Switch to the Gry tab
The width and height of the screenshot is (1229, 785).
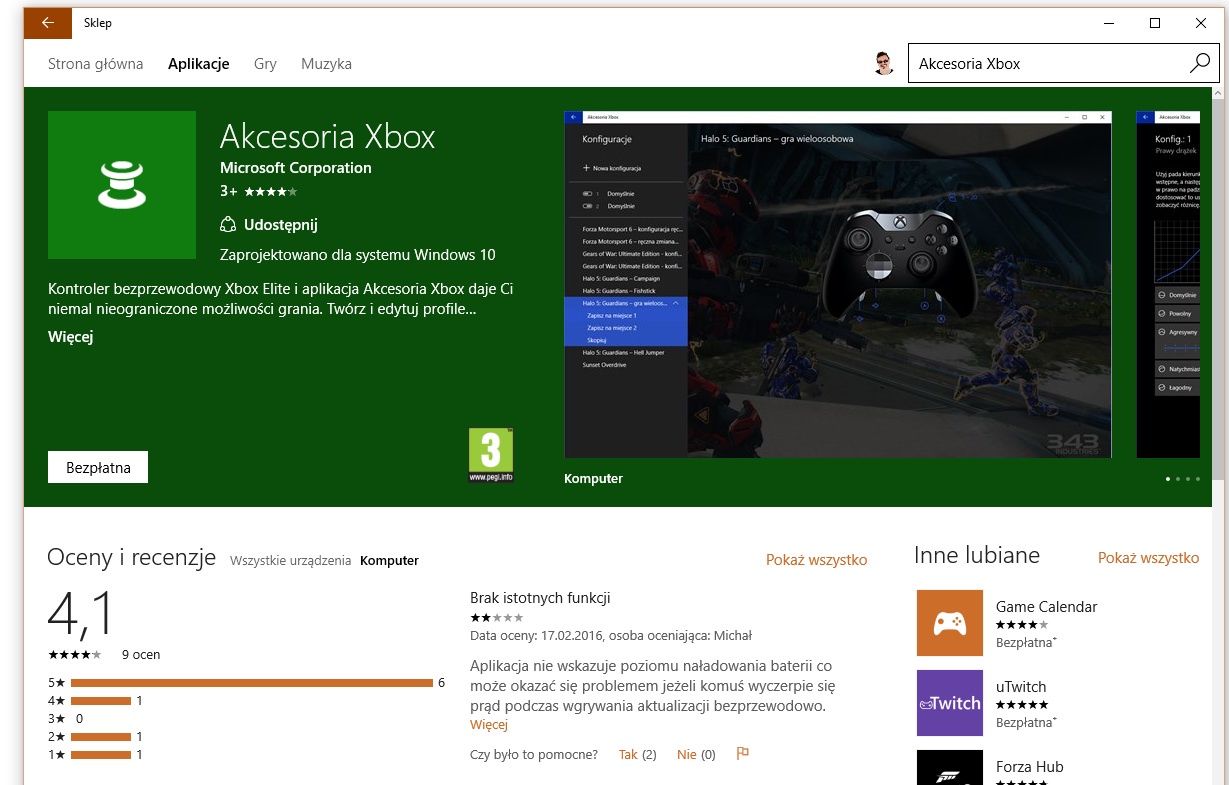pyautogui.click(x=265, y=63)
